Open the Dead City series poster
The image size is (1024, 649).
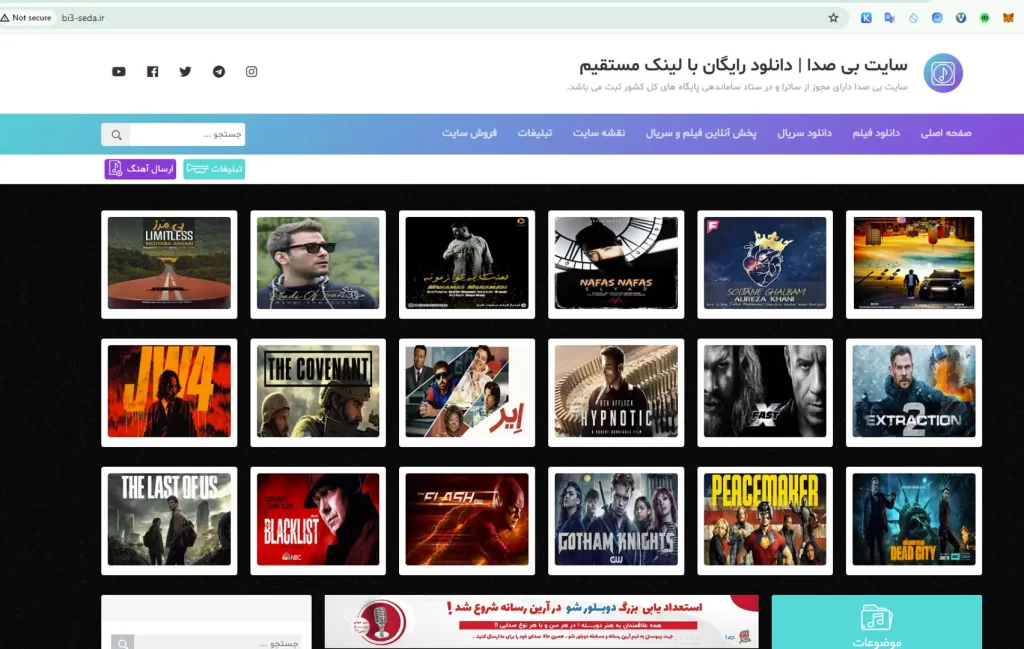(x=914, y=520)
